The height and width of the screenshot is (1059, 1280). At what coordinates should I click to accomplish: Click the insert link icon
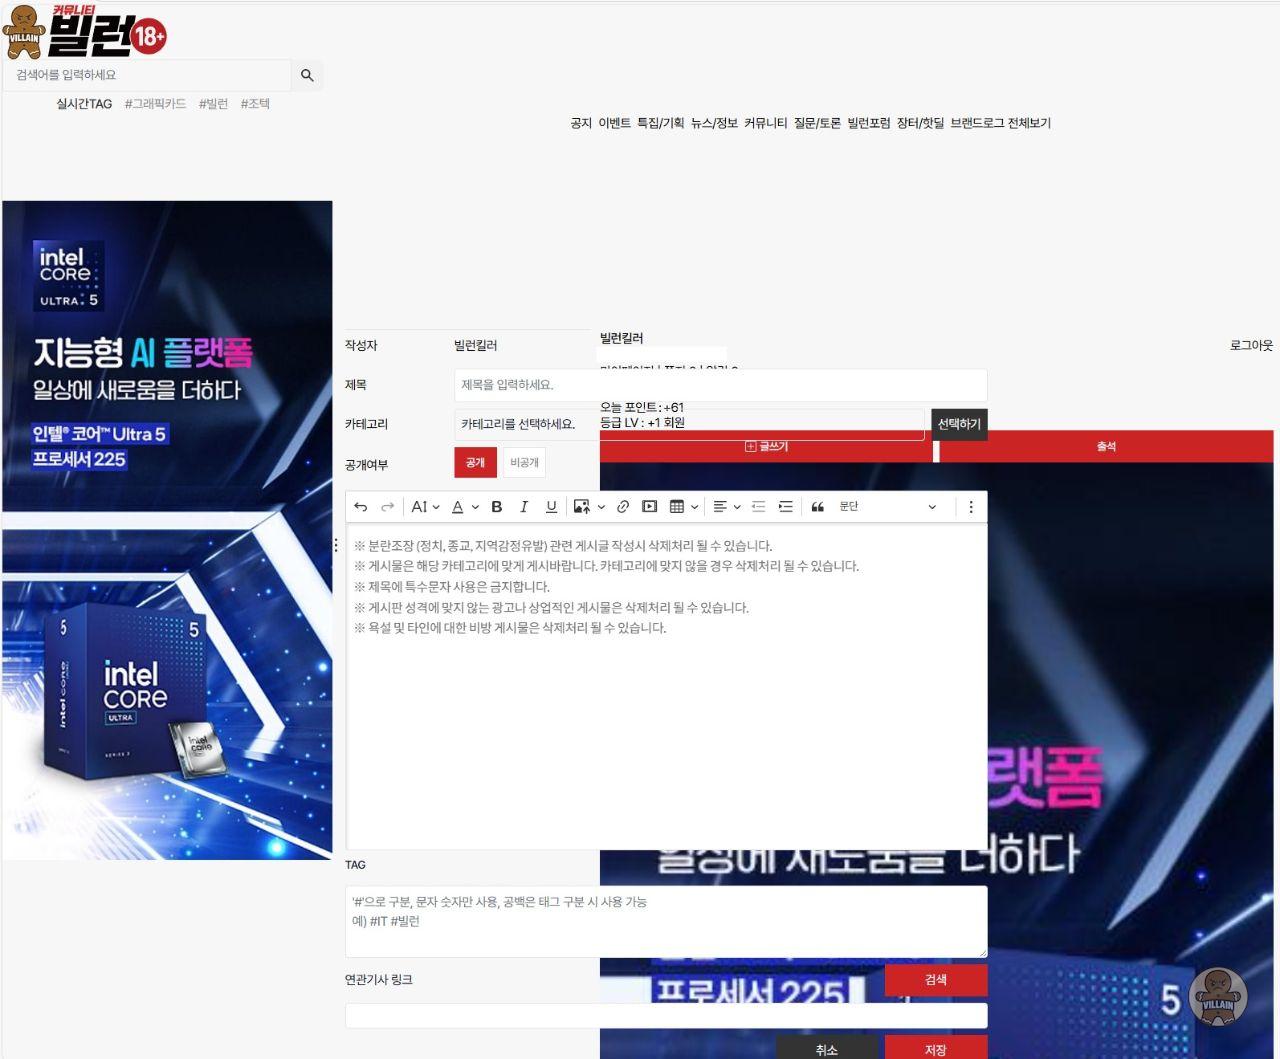coord(623,507)
